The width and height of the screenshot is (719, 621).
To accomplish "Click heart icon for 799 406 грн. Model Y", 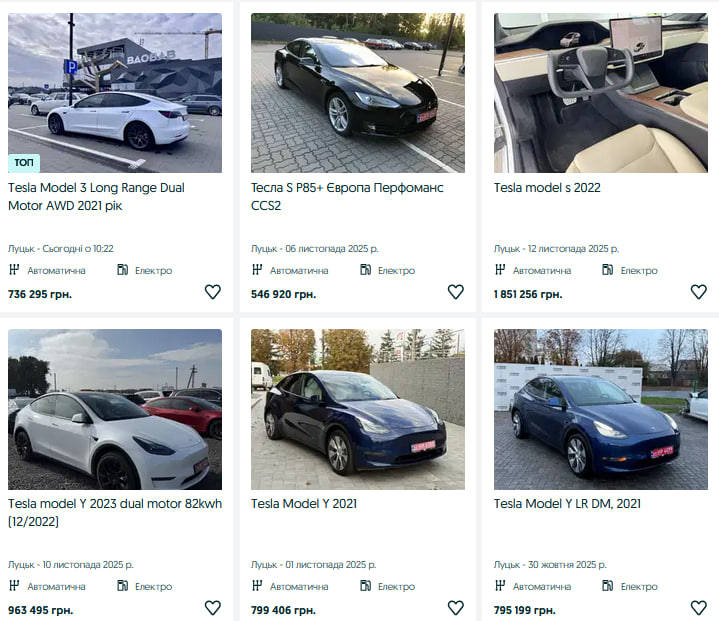I will pos(455,608).
